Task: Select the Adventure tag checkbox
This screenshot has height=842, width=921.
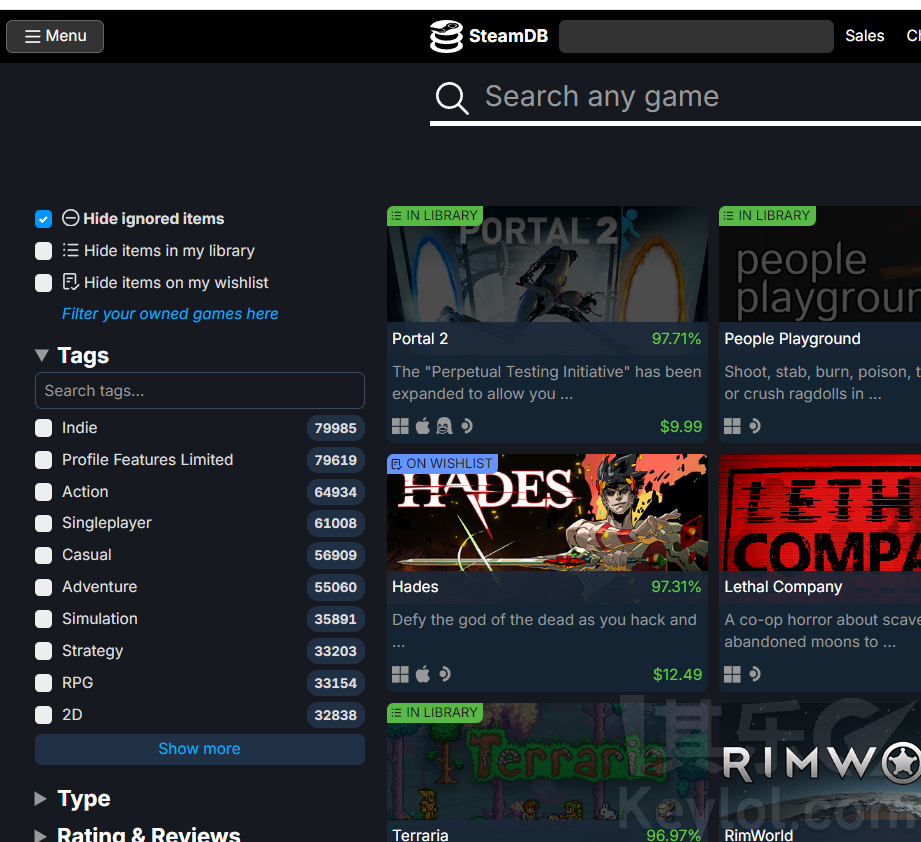Action: (43, 587)
